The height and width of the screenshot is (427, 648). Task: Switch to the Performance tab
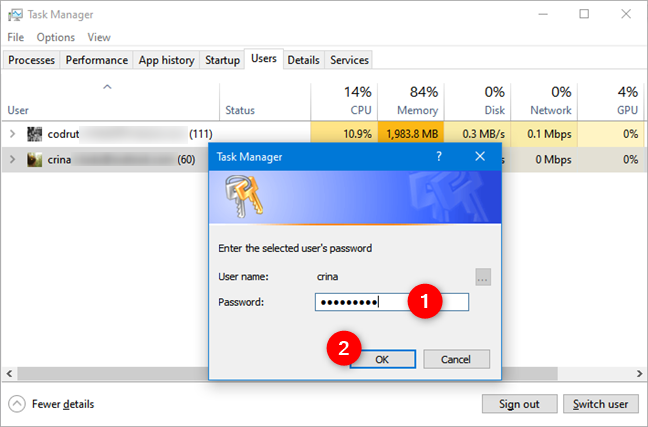click(97, 60)
